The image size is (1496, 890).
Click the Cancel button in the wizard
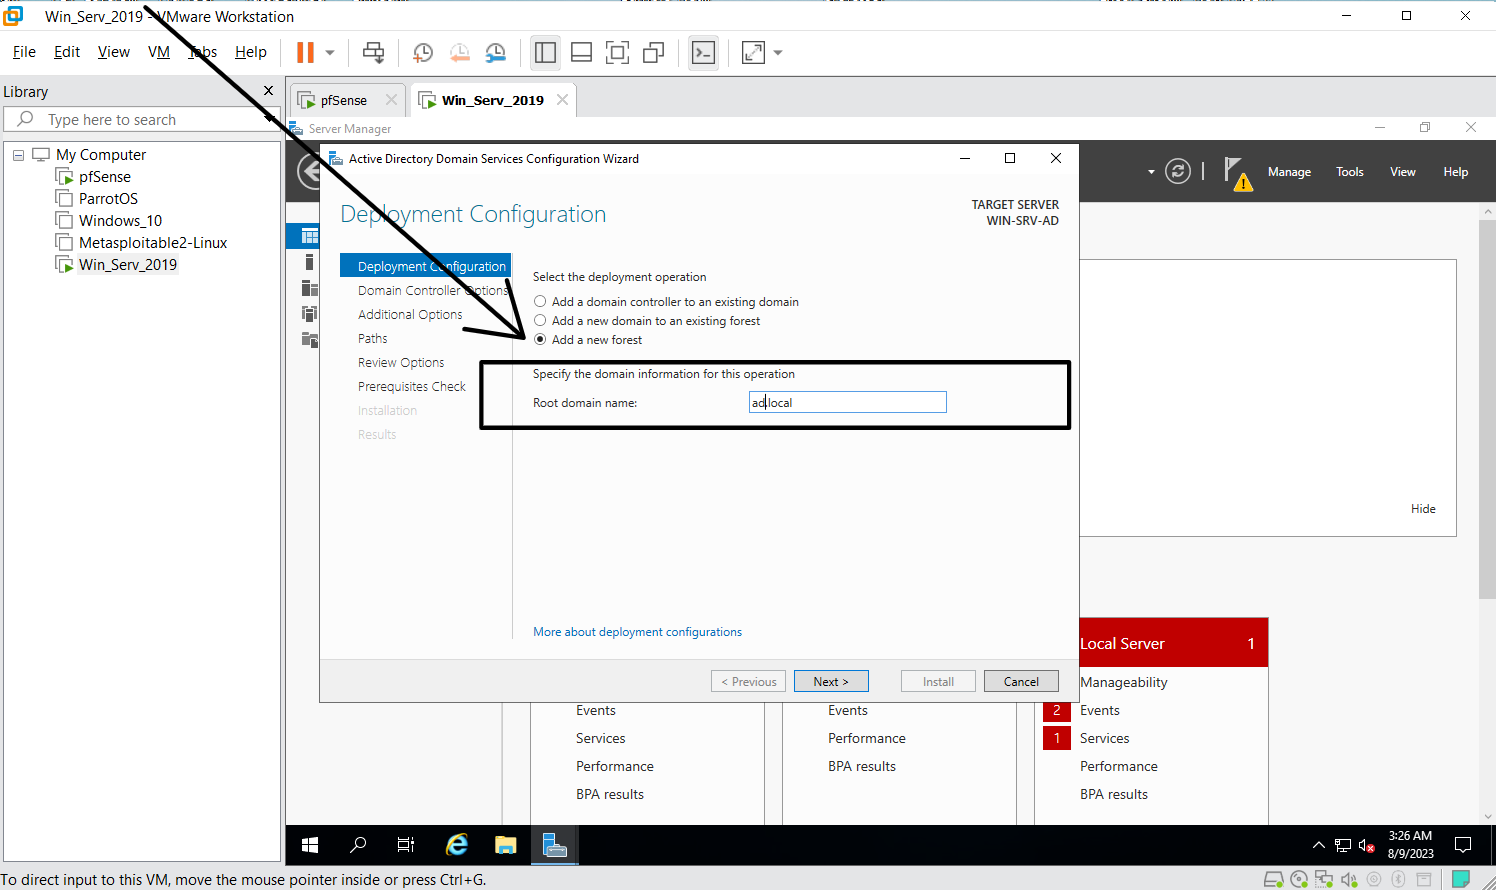coord(1021,681)
